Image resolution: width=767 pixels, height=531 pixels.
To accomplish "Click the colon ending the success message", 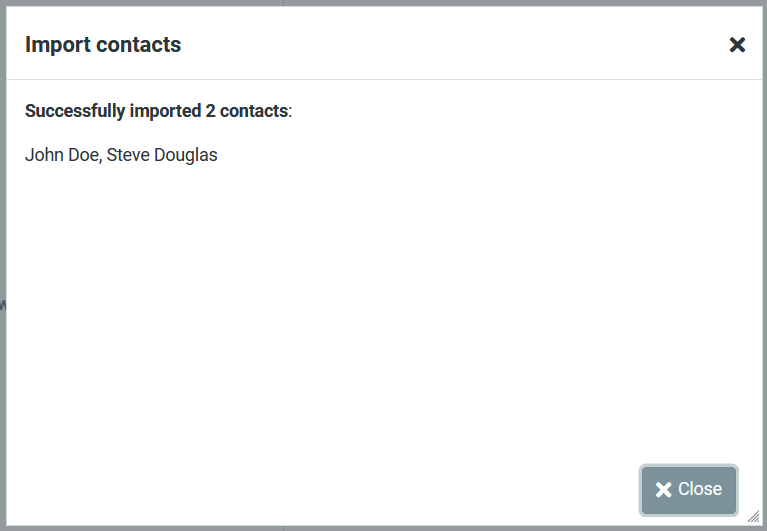I will click(290, 112).
